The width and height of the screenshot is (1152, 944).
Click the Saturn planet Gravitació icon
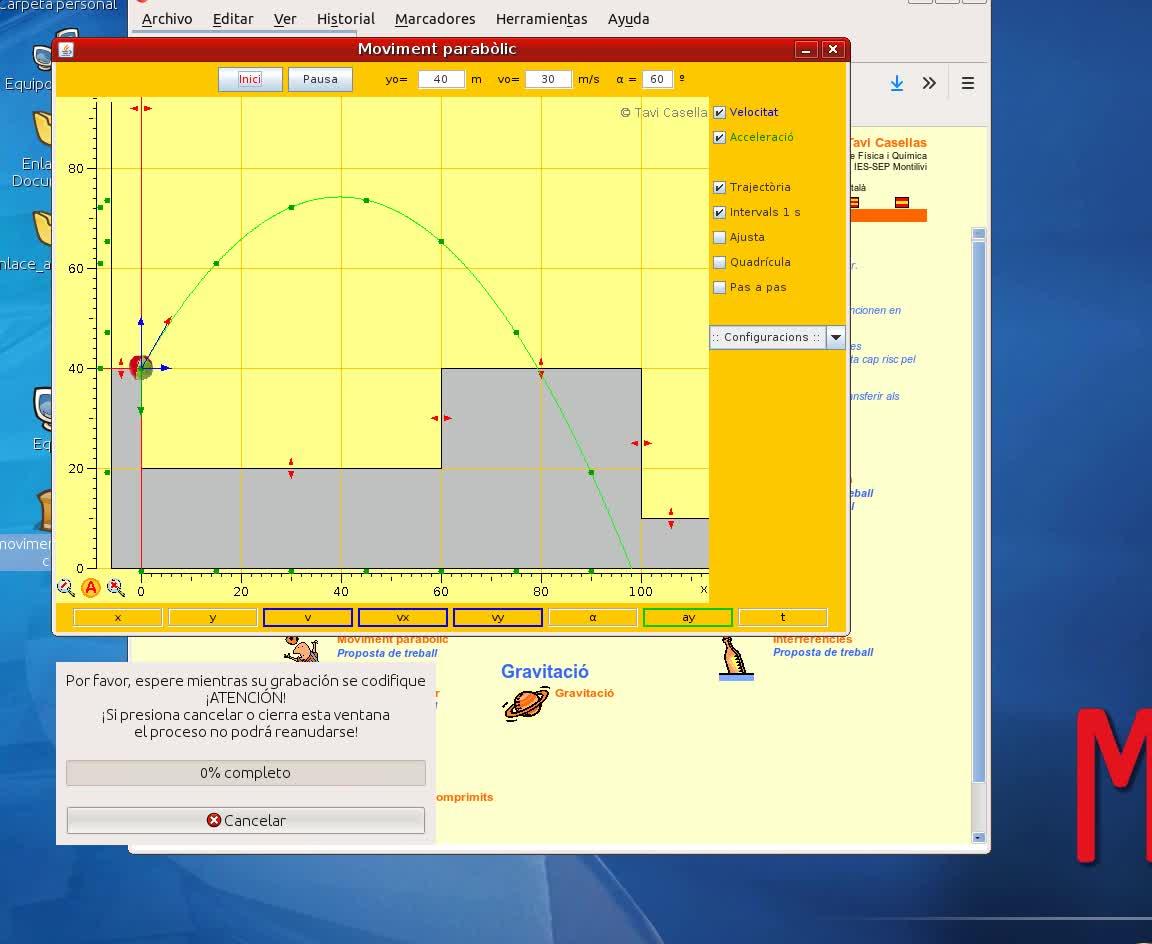pyautogui.click(x=525, y=702)
